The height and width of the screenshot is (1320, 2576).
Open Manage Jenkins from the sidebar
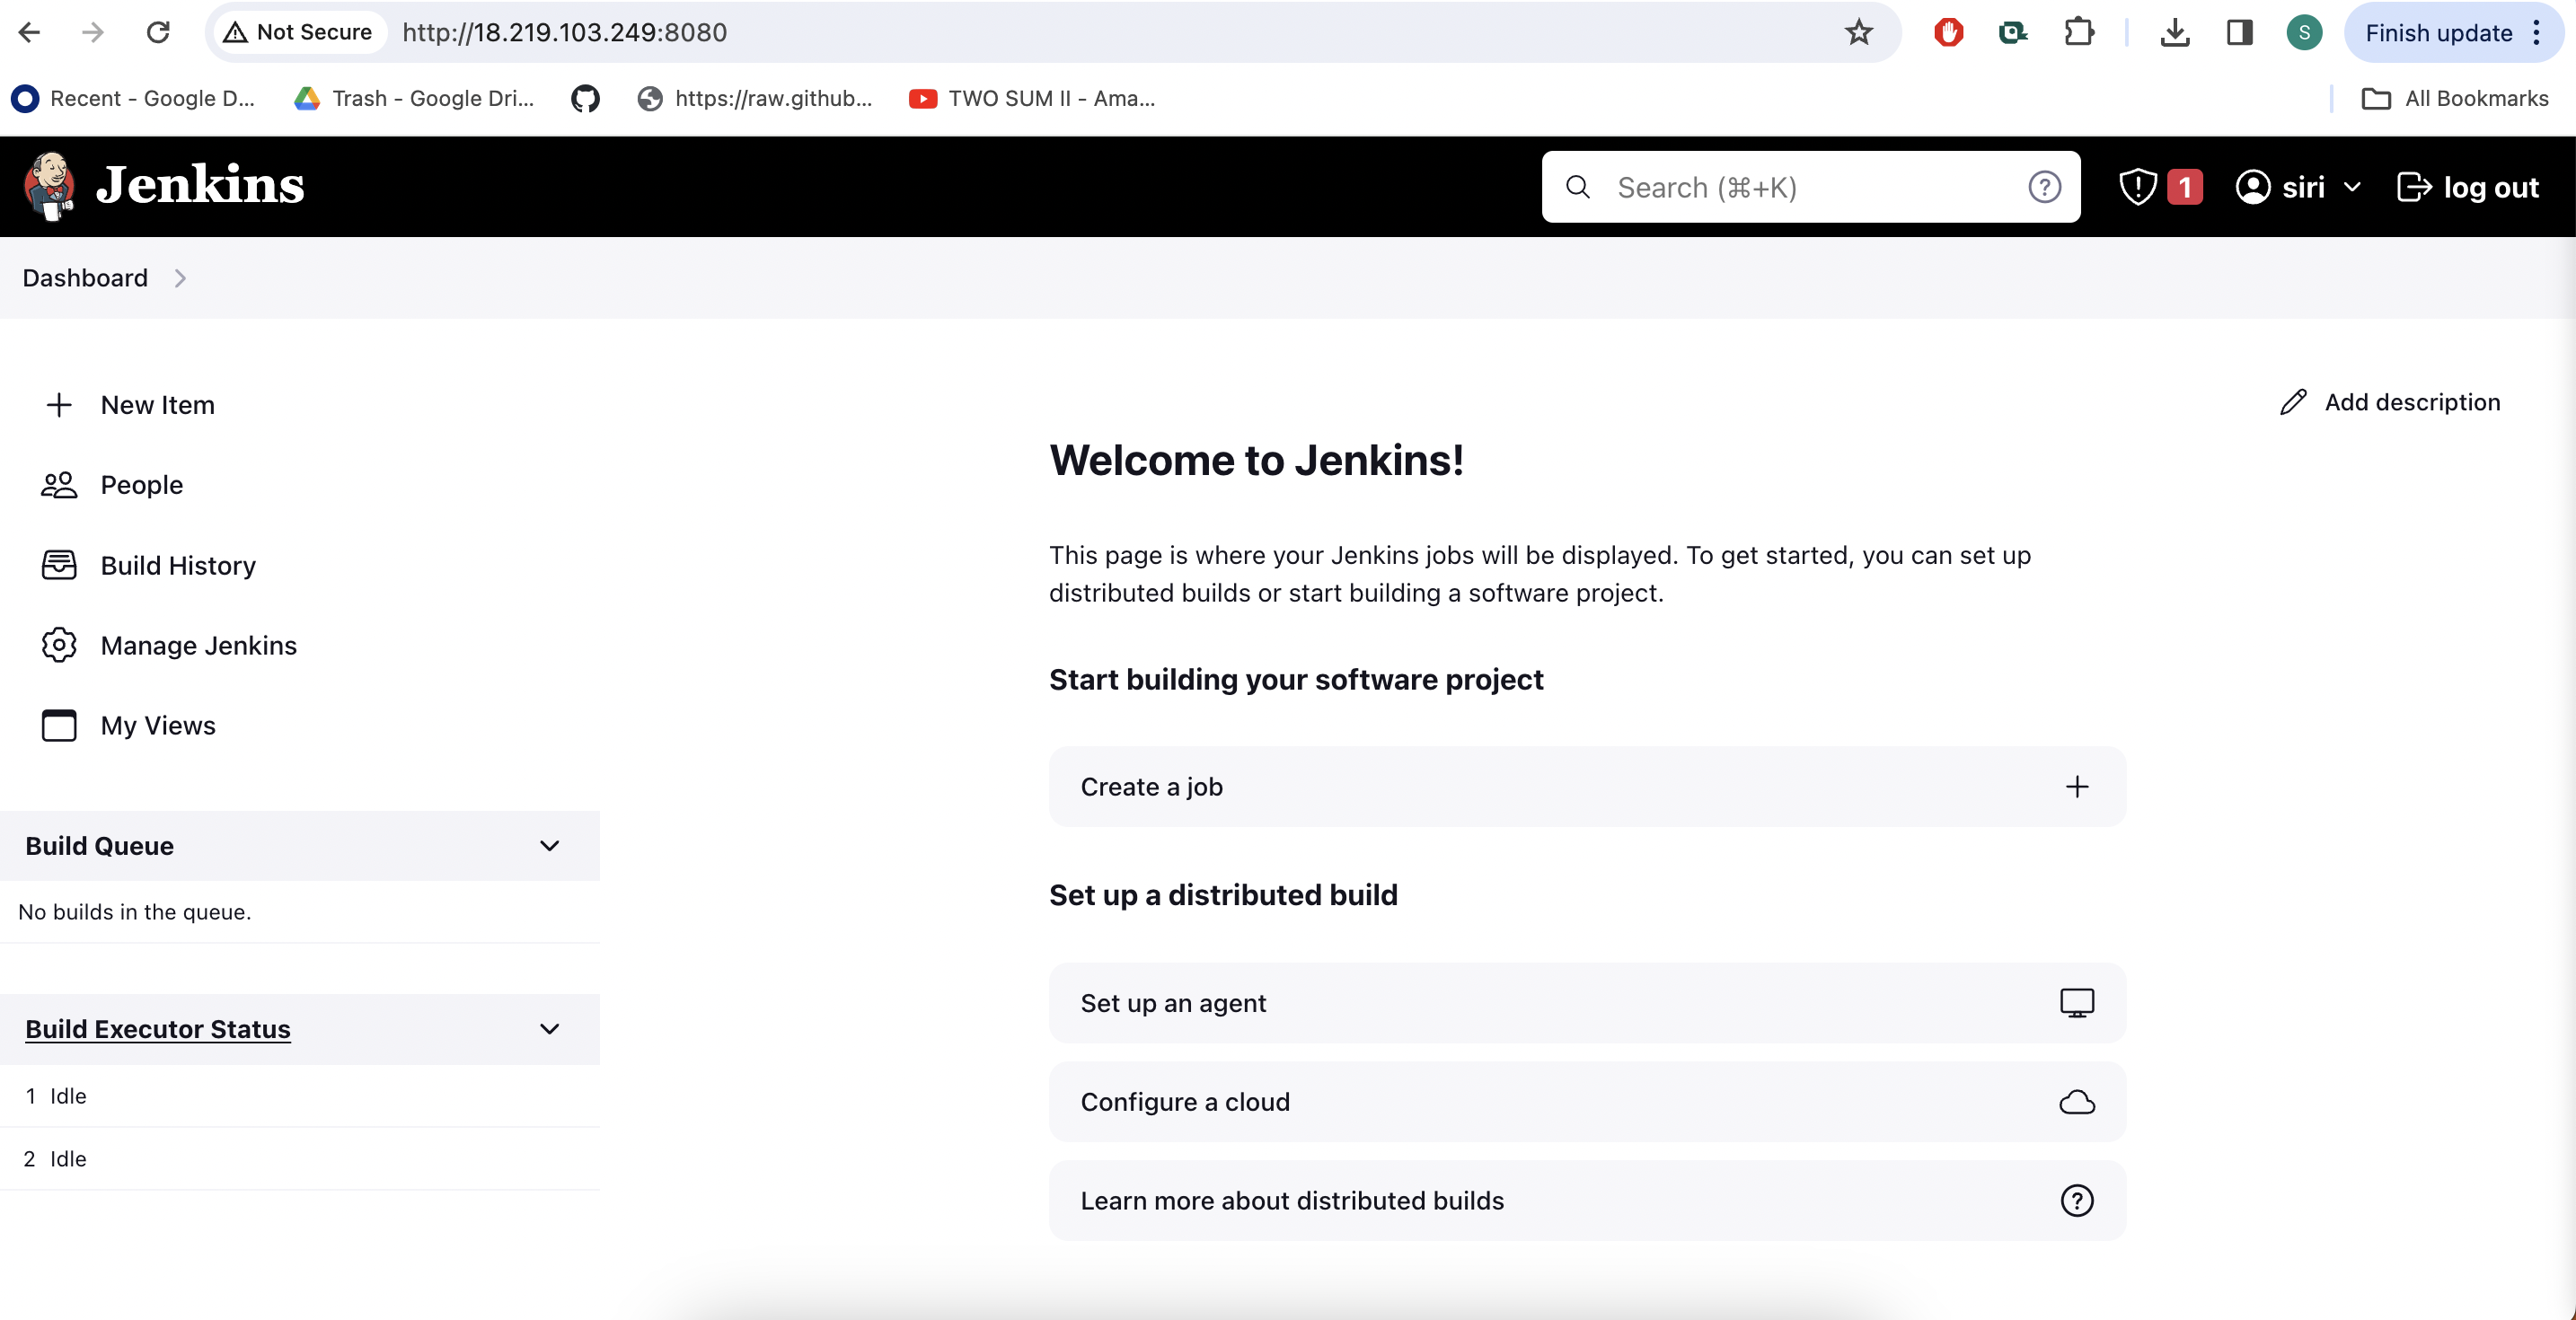click(198, 646)
